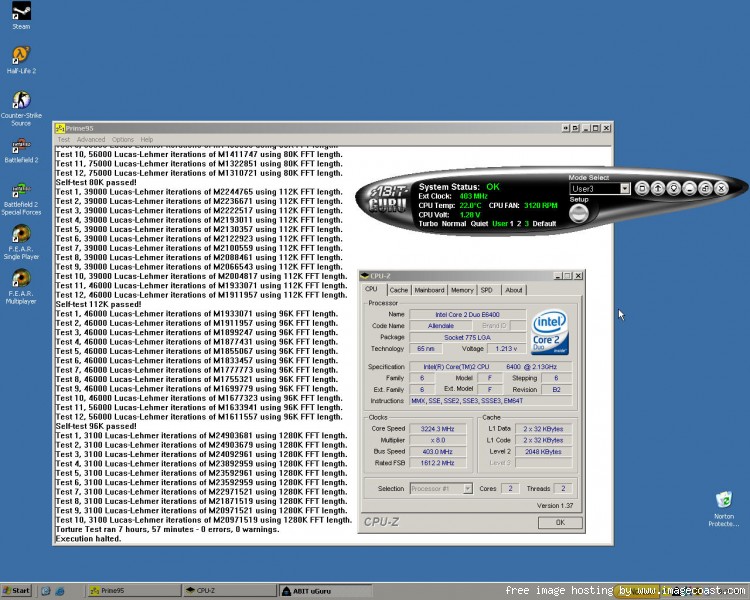Click the OK button in CPU-Z
Image resolution: width=750 pixels, height=600 pixels.
[560, 522]
